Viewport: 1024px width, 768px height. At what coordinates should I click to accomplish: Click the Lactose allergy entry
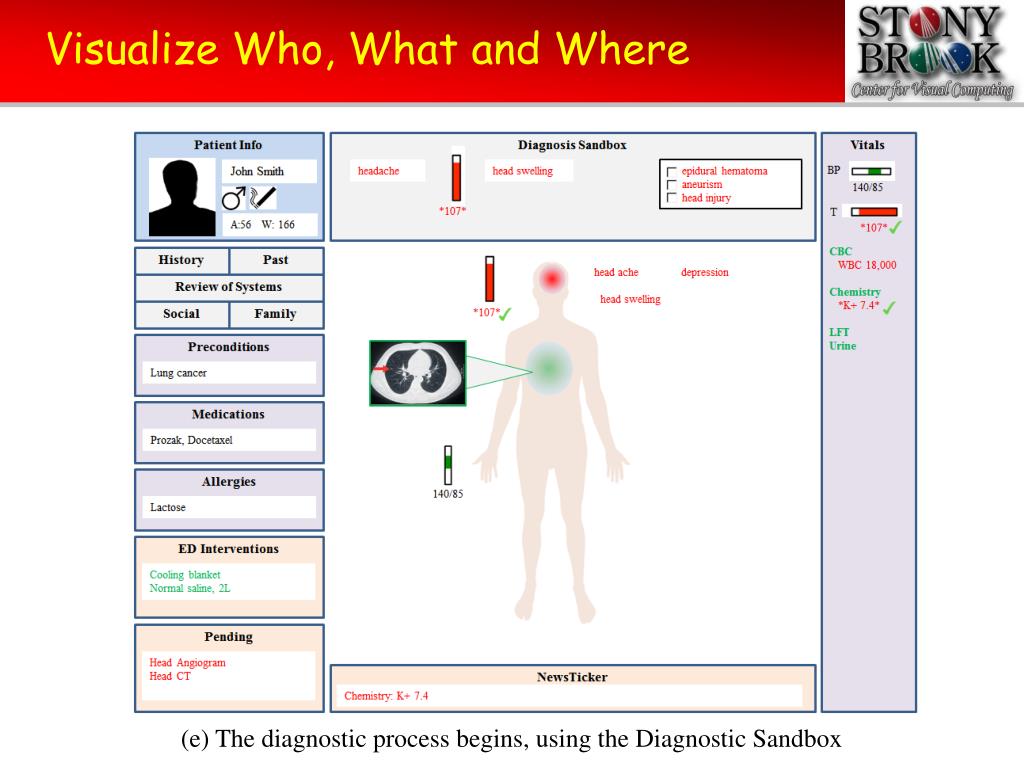[229, 507]
